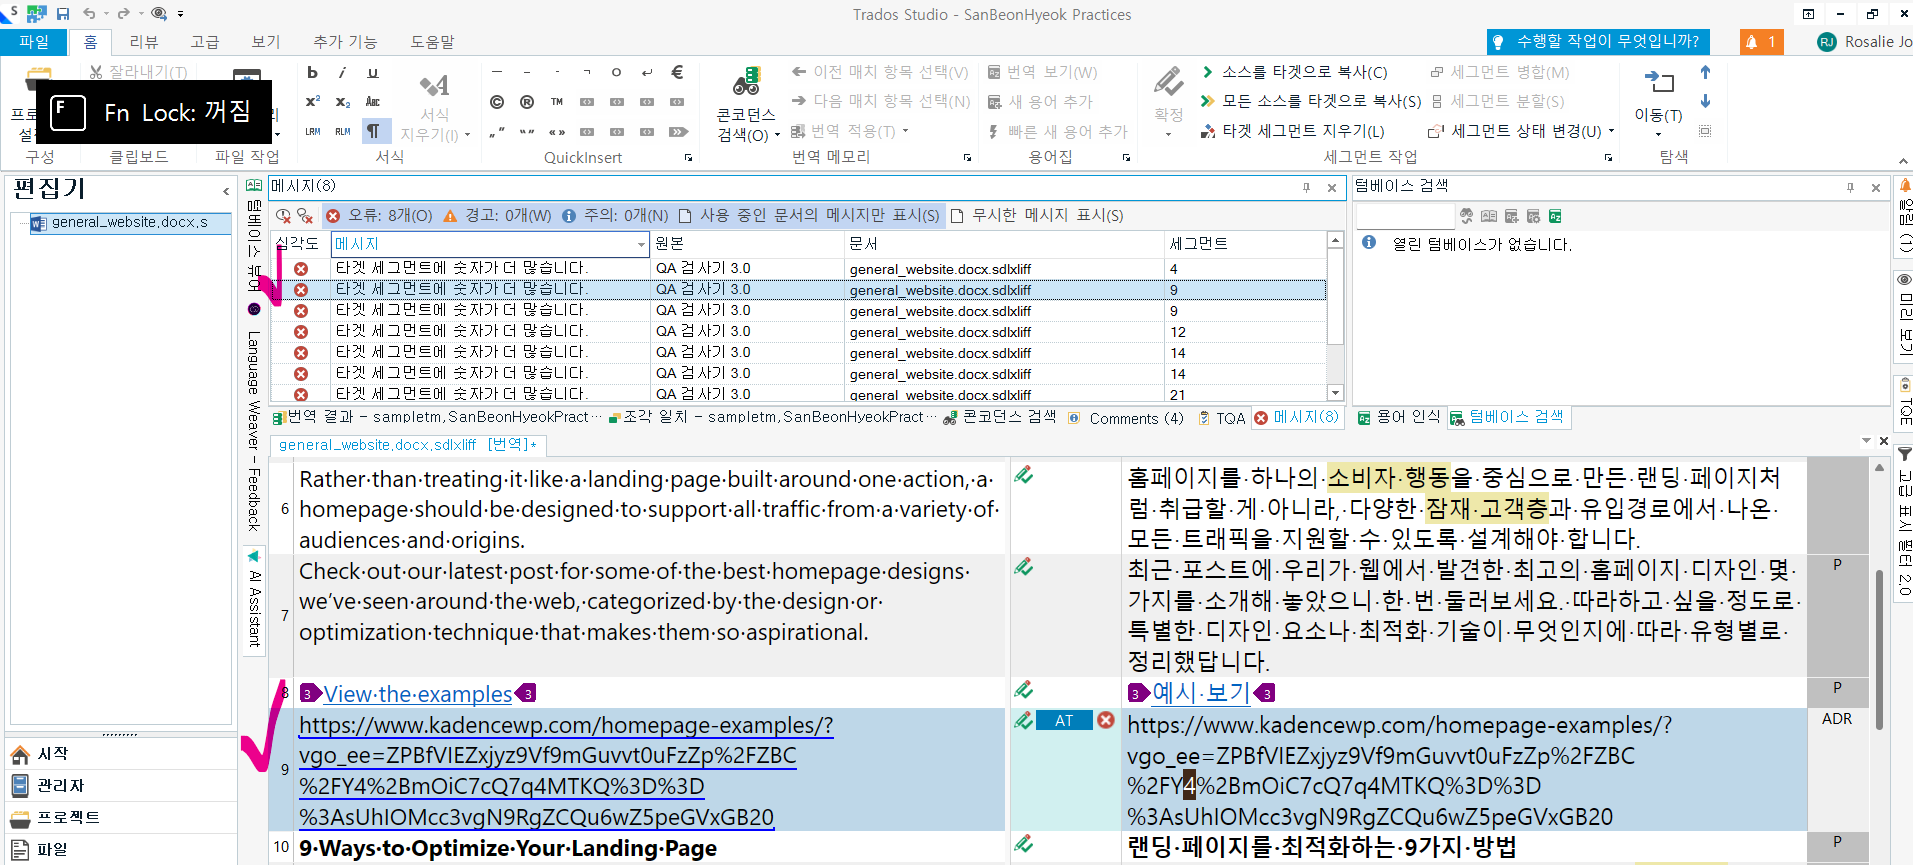The image size is (1913, 865).
Task: Insert registered trademark symbol
Action: (527, 102)
